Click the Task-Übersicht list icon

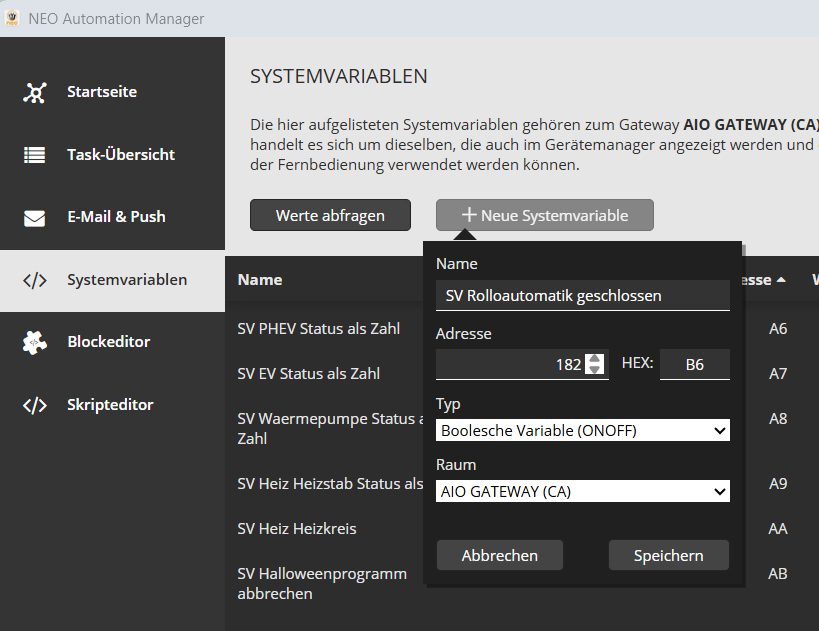(35, 155)
